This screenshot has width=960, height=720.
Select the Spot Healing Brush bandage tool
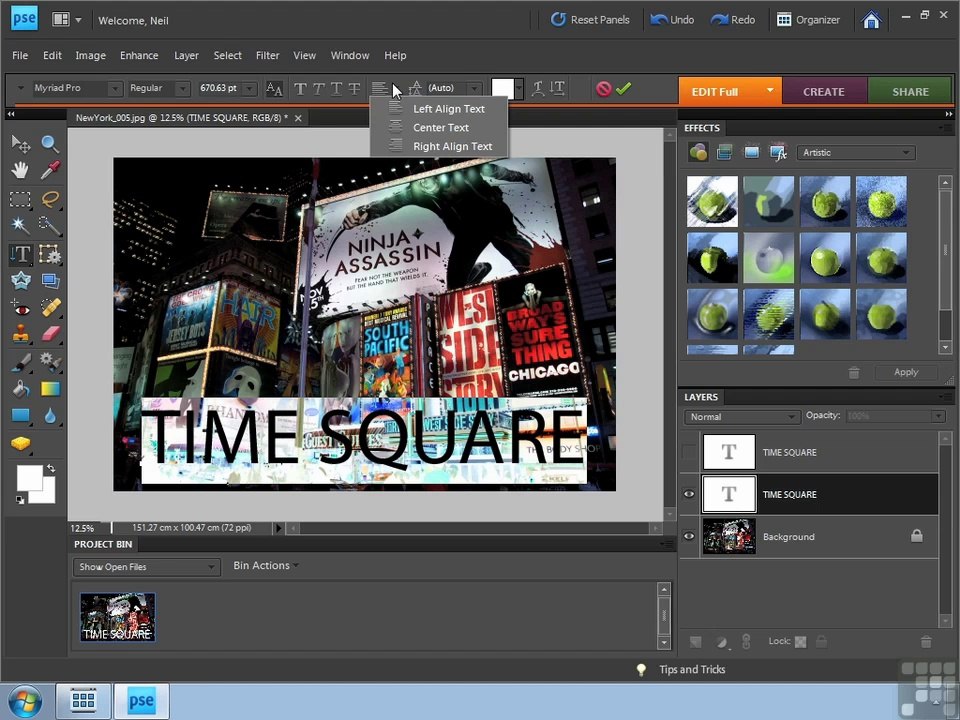click(50, 307)
